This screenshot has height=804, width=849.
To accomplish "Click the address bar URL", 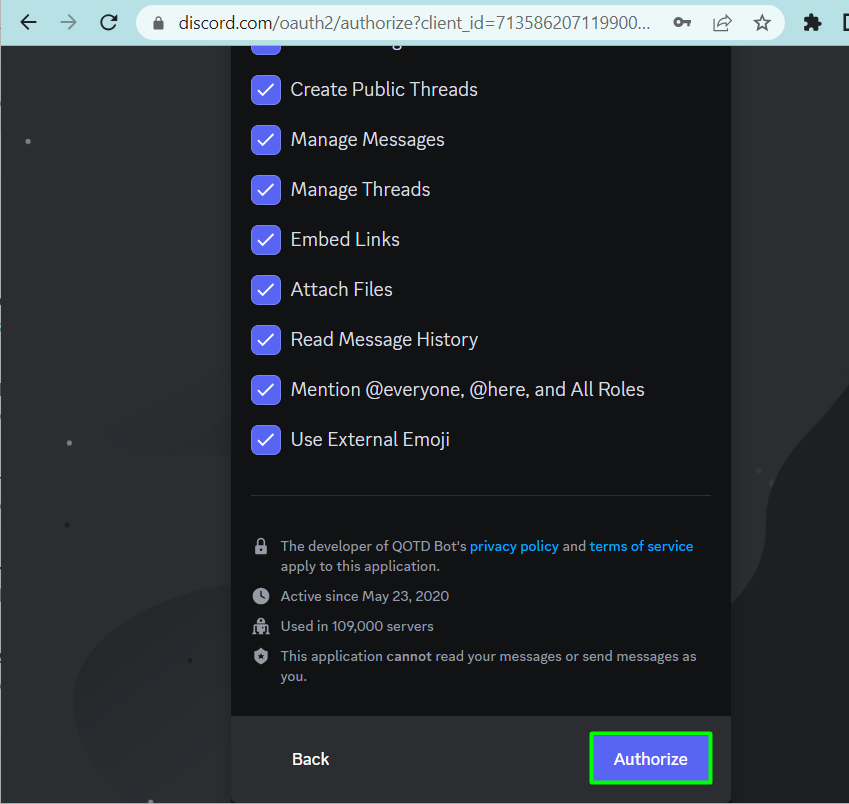I will [414, 23].
